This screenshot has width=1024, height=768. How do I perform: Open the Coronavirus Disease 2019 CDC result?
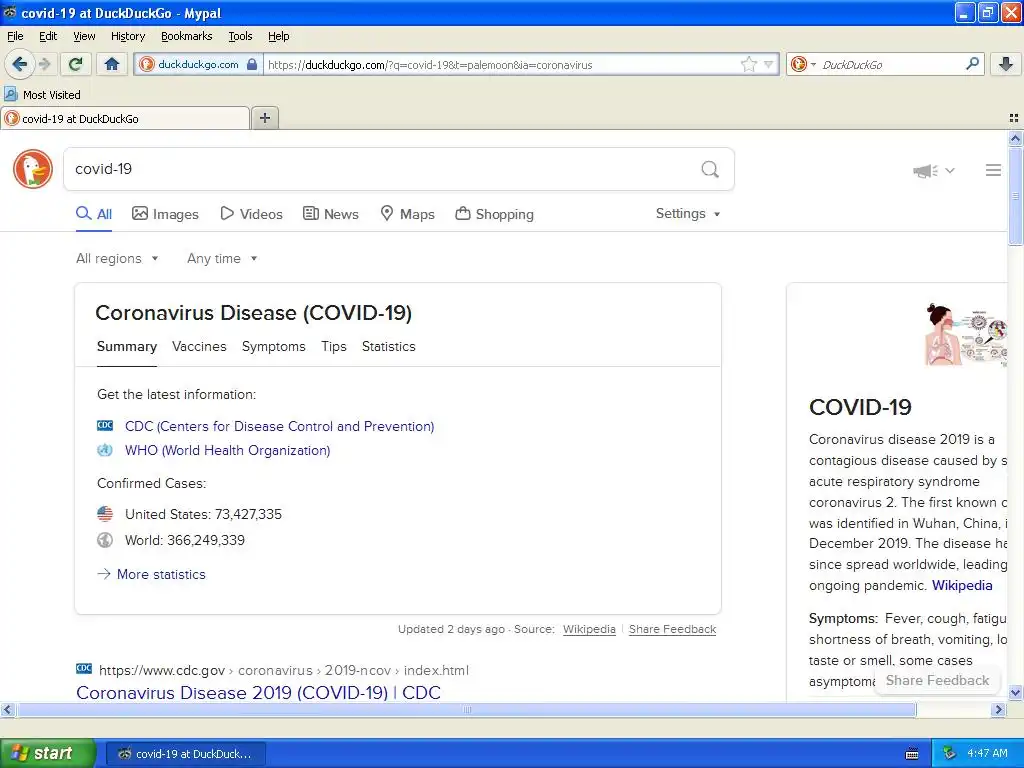[x=259, y=692]
